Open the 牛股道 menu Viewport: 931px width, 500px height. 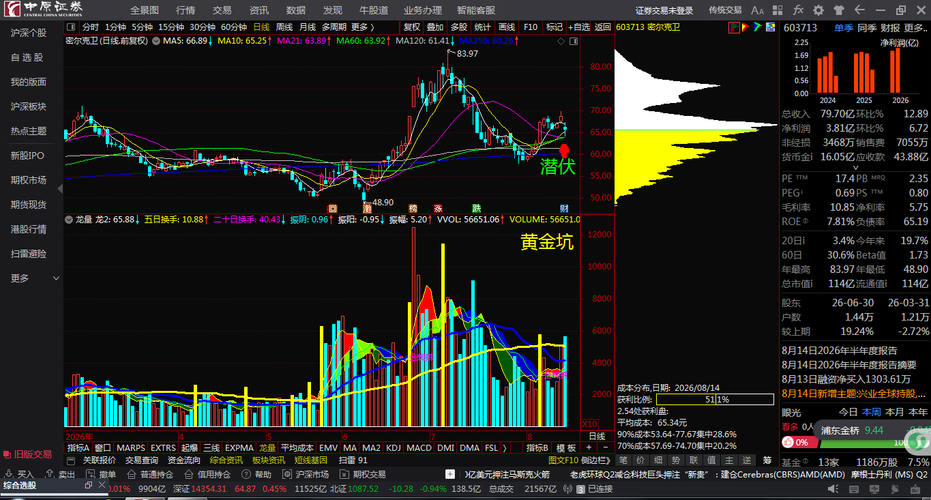(x=373, y=10)
